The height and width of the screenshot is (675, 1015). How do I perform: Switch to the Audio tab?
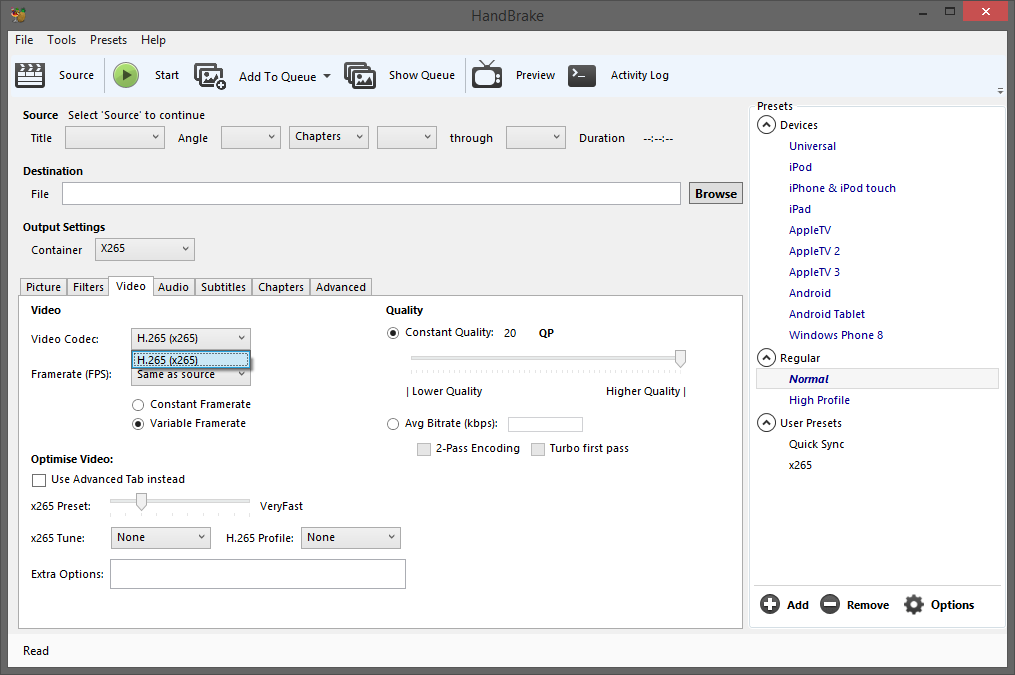[173, 287]
